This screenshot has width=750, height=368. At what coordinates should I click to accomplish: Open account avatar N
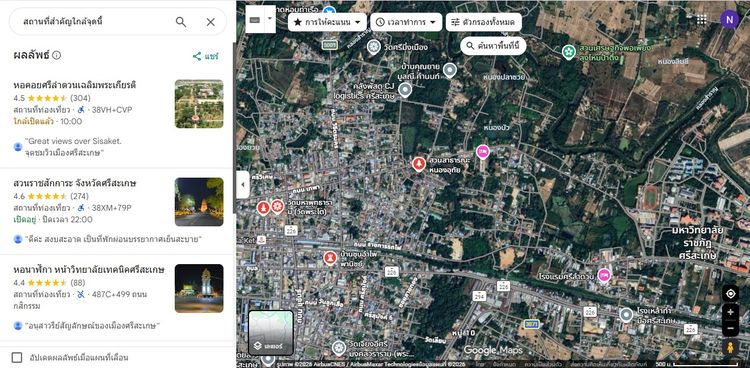[729, 20]
